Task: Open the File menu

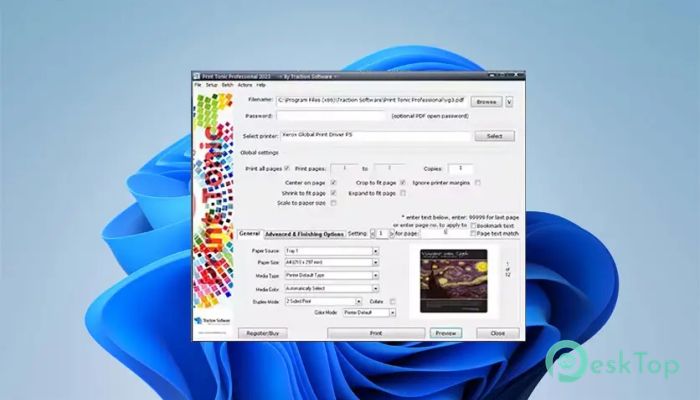Action: pyautogui.click(x=198, y=85)
